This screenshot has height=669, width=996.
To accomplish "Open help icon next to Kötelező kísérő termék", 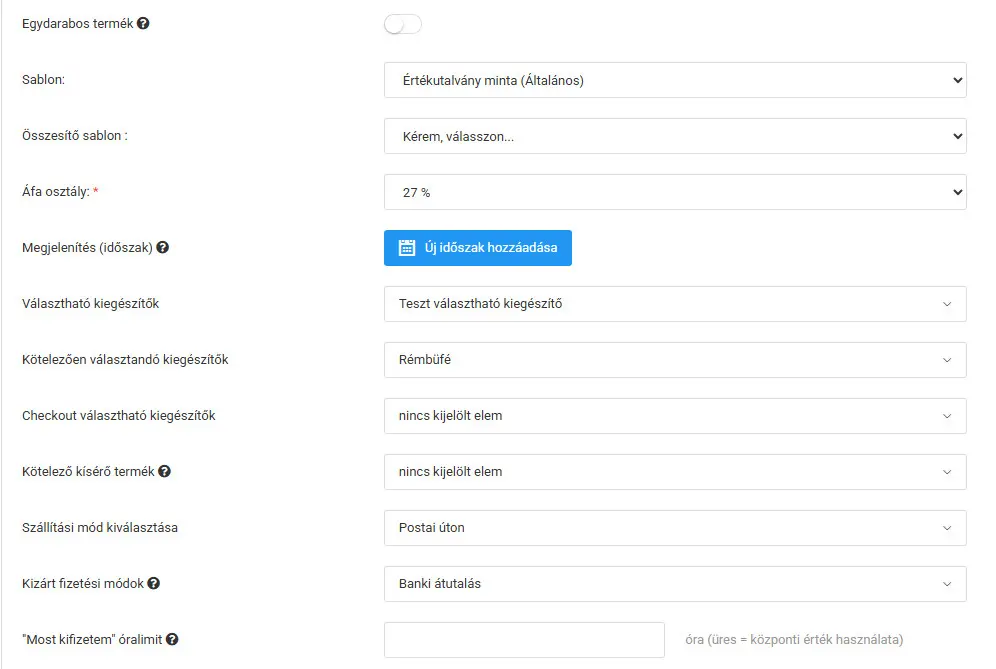I will click(165, 471).
